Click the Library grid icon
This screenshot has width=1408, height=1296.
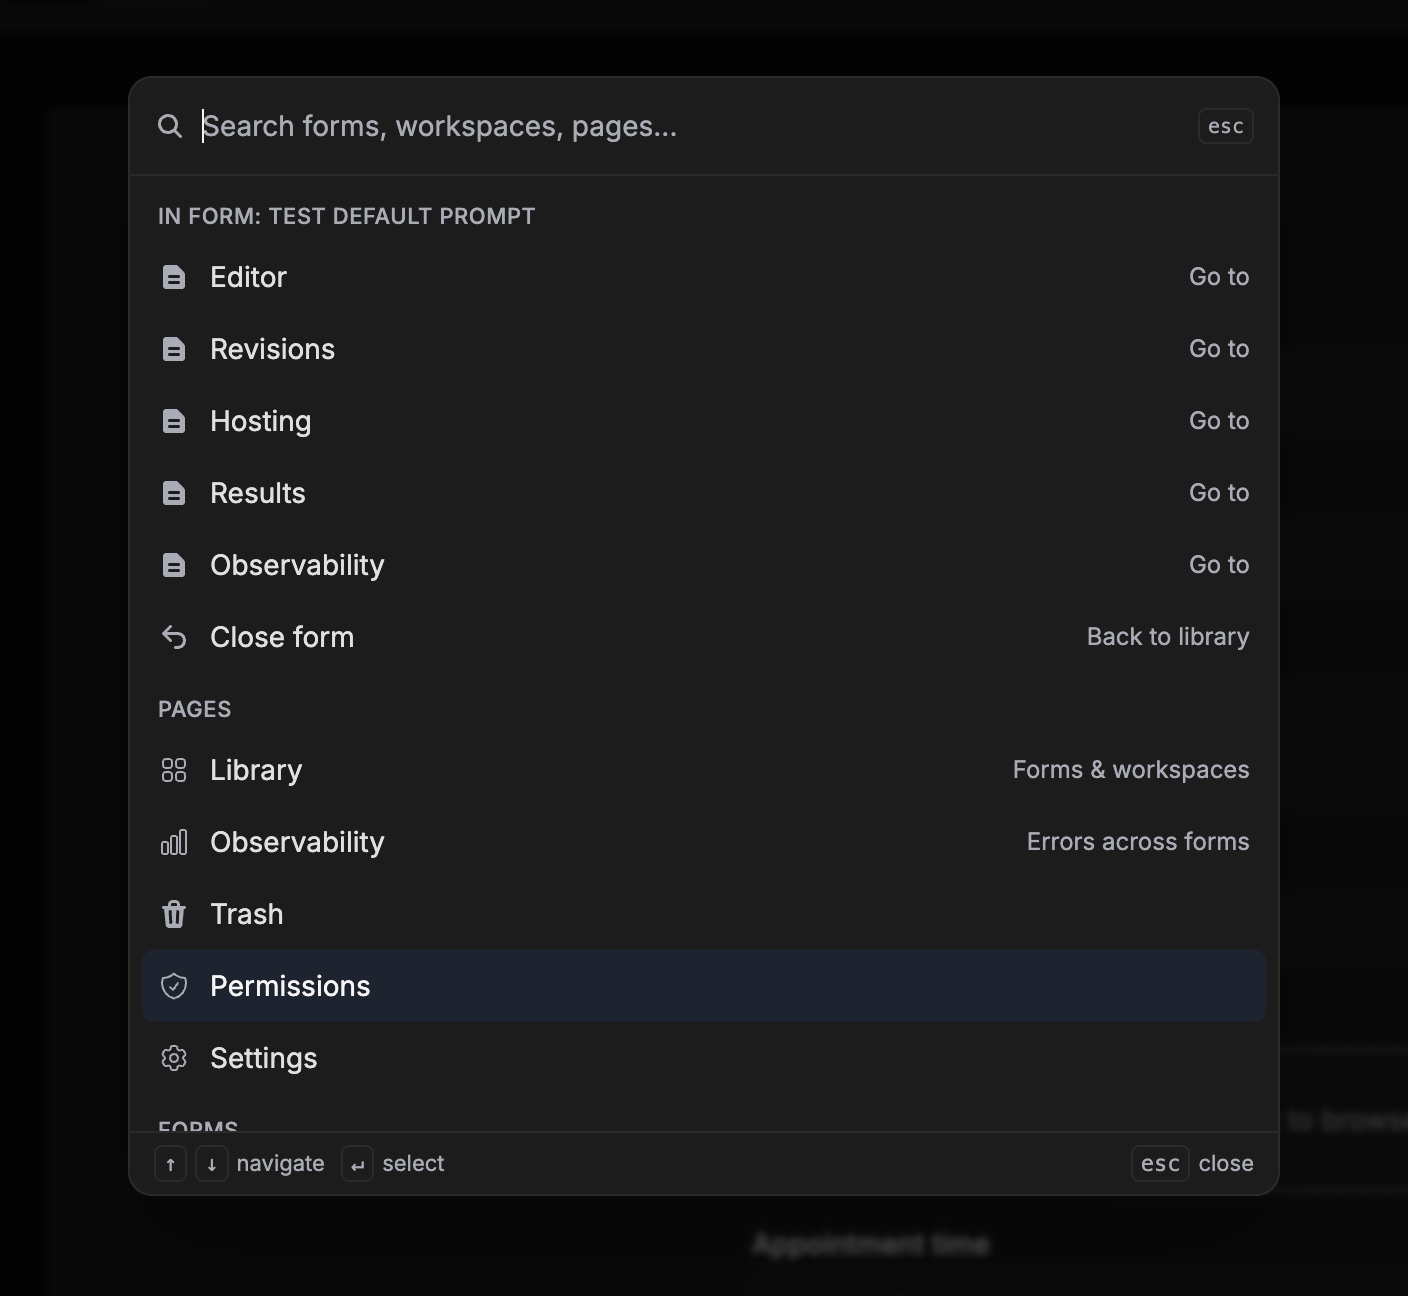174,770
